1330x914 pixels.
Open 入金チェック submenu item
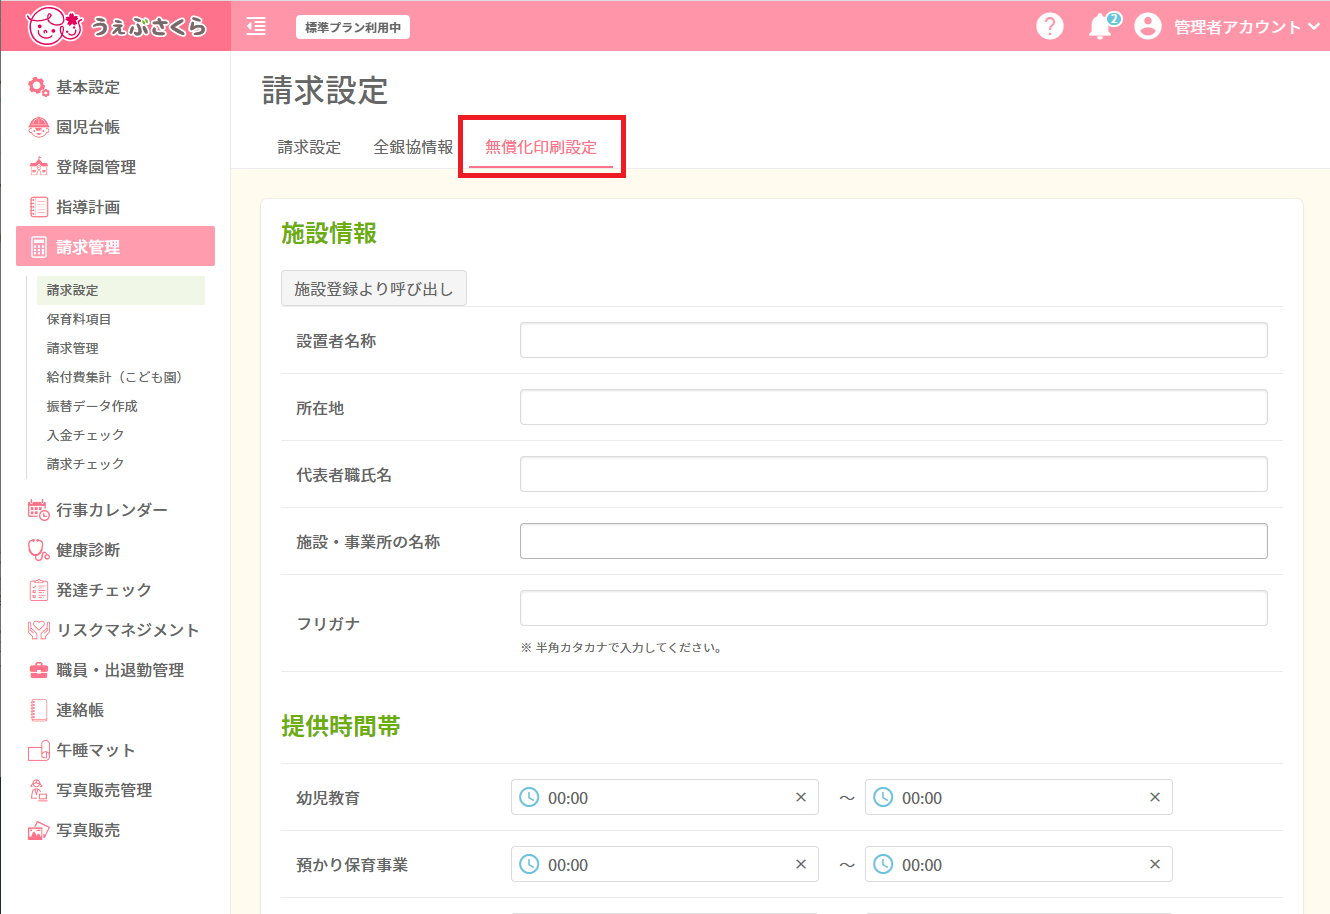click(x=85, y=435)
